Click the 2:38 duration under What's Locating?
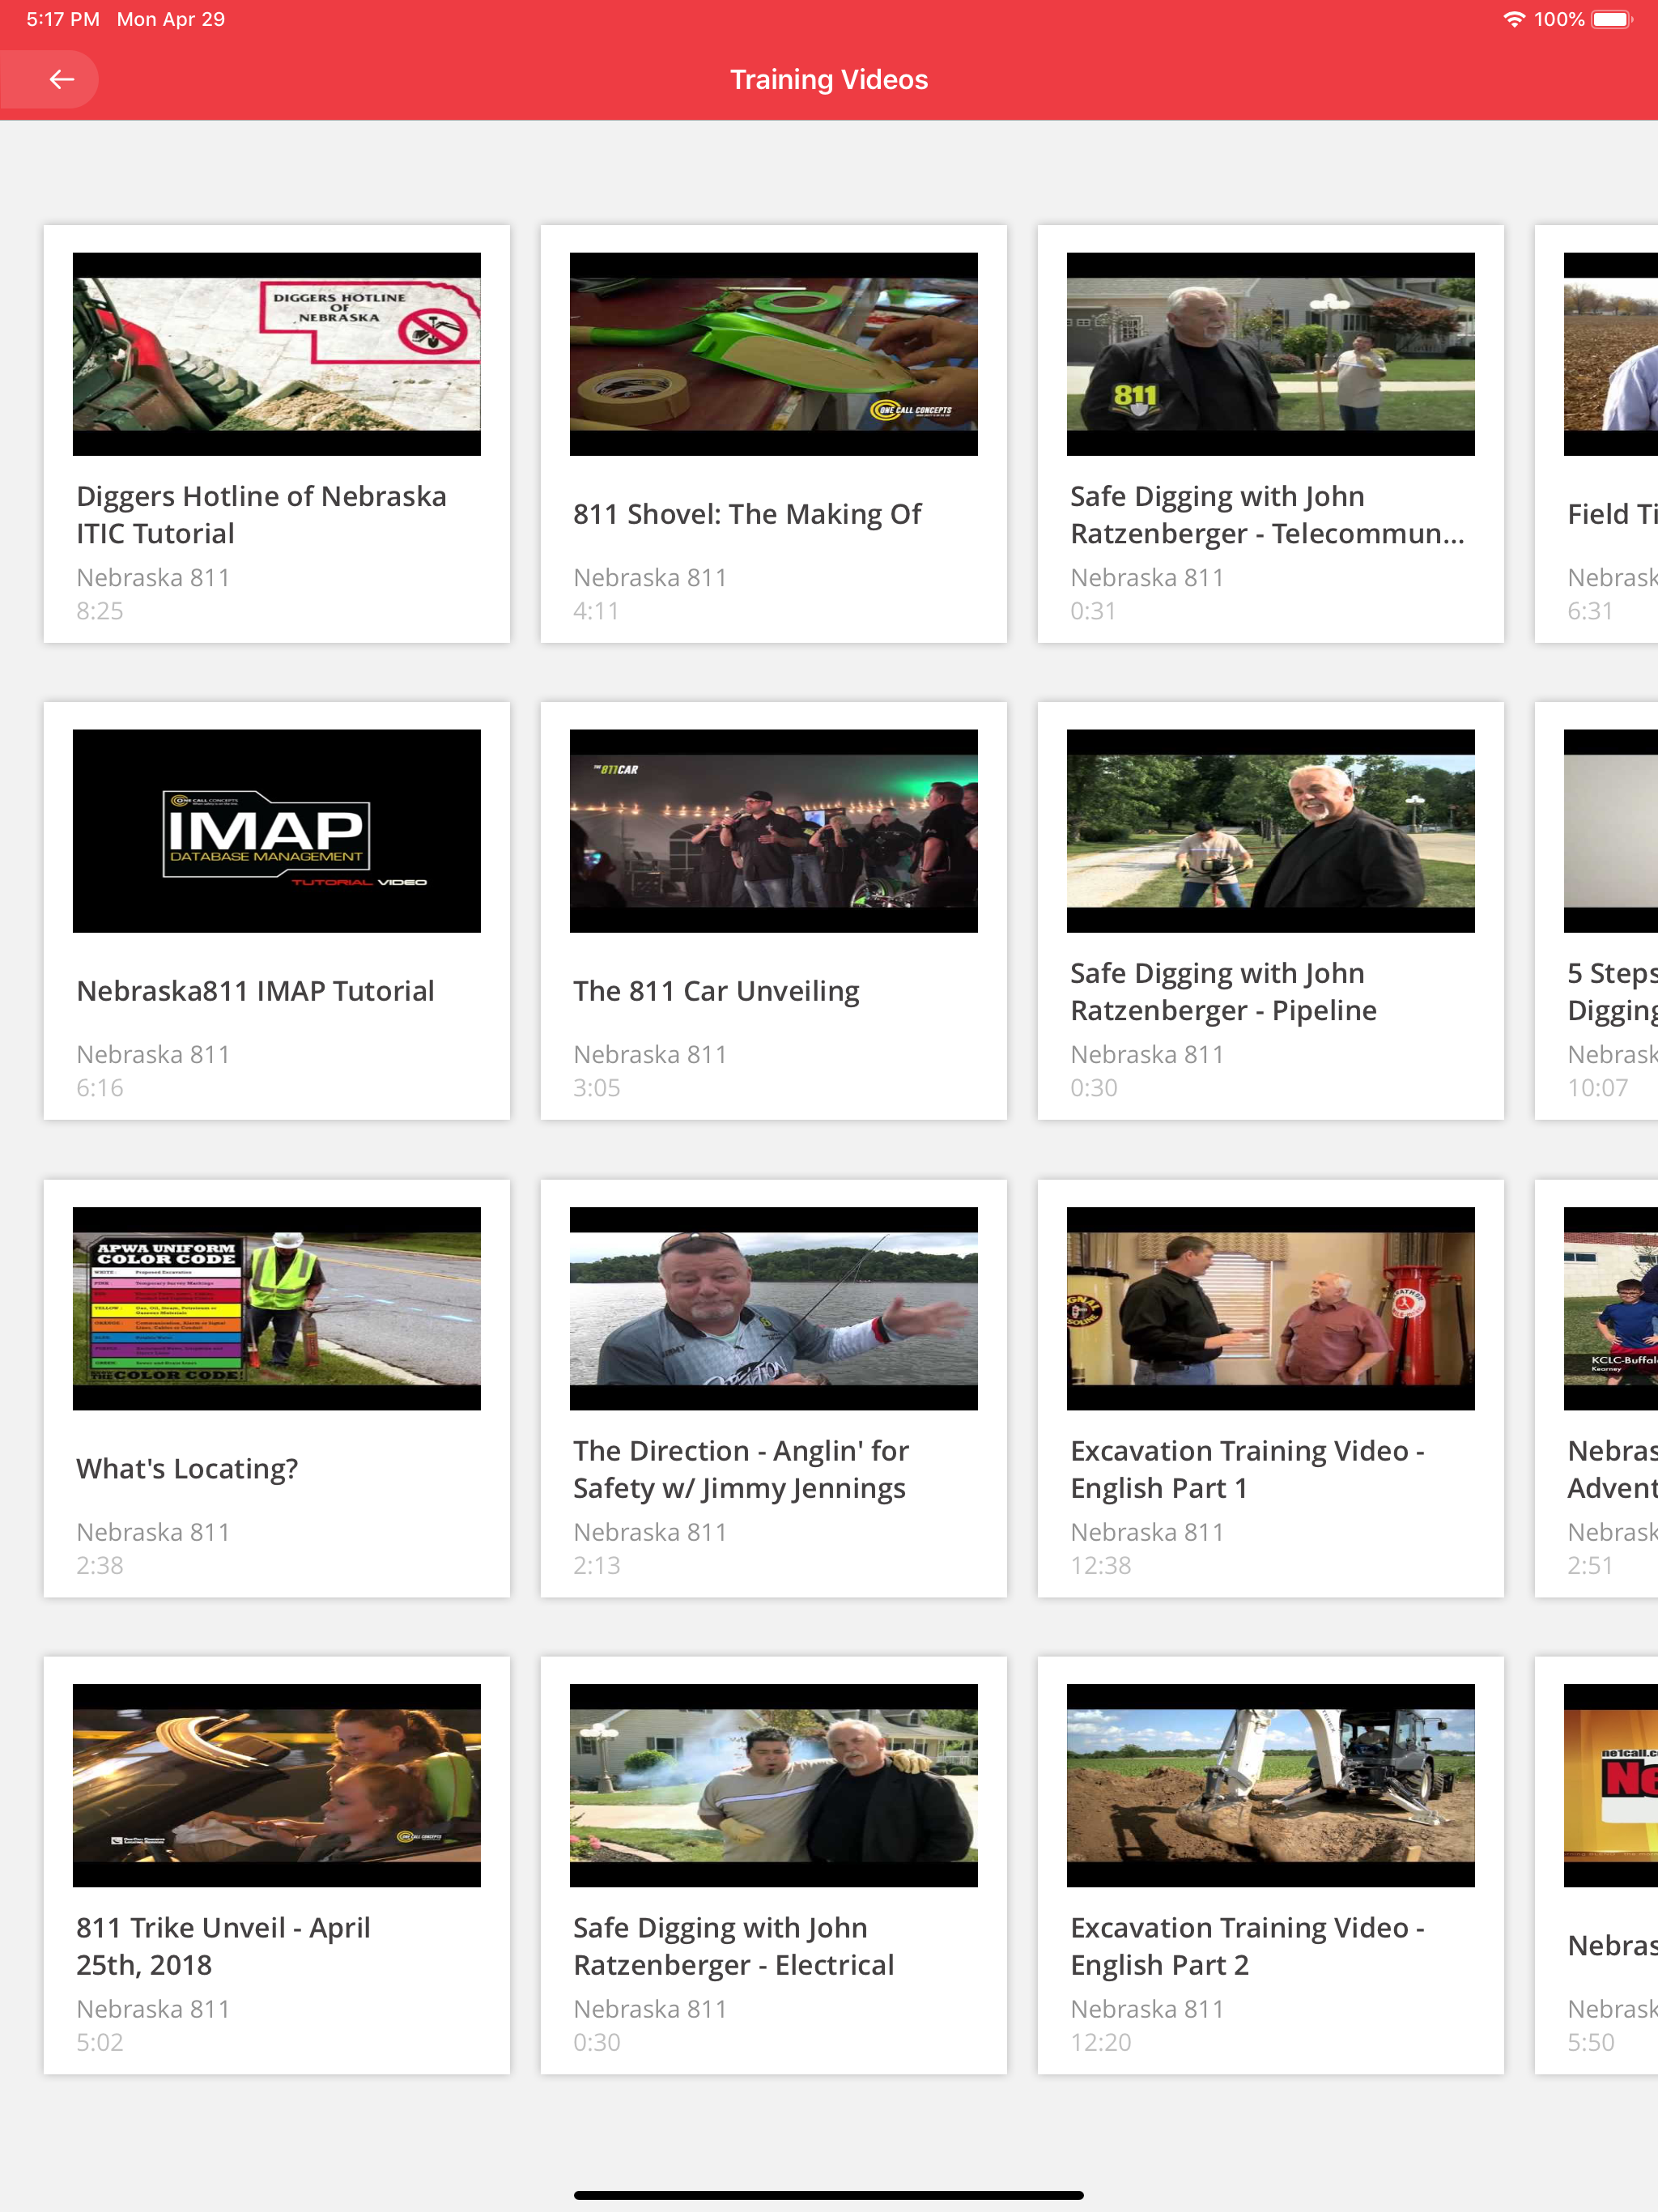This screenshot has height=2212, width=1658. 100,1565
